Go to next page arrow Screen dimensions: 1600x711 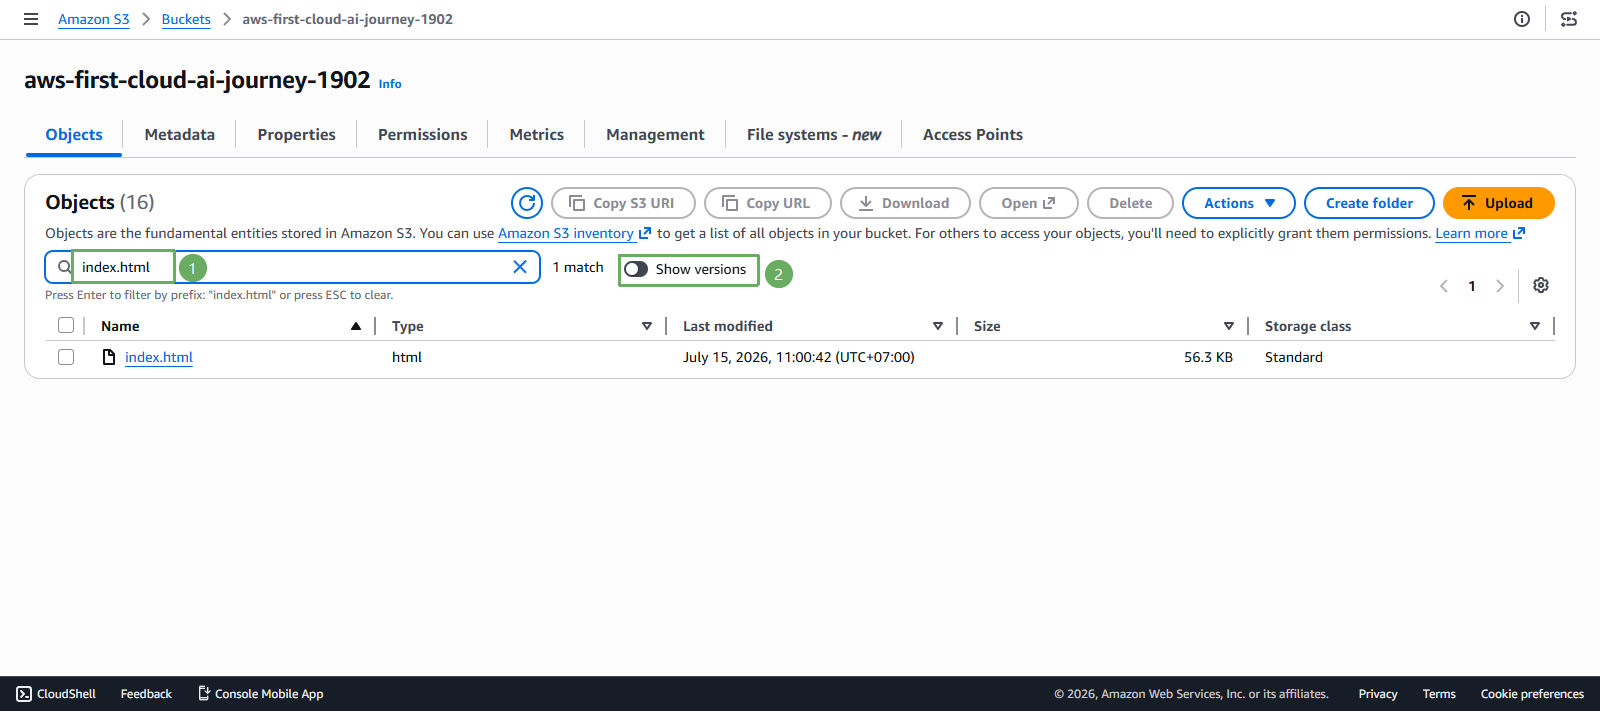1500,286
